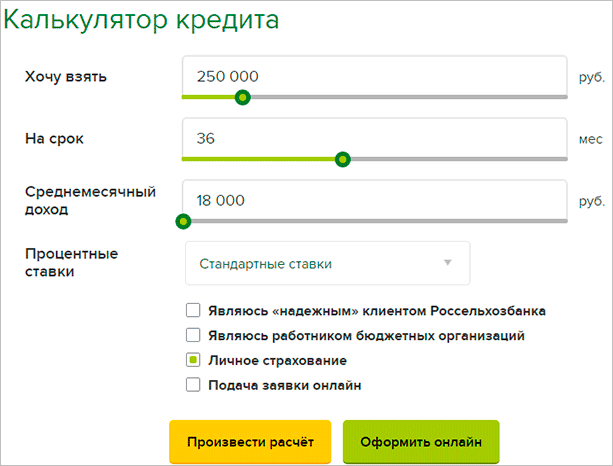Image resolution: width=613 pixels, height=466 pixels.
Task: Uncheck the Личное страхование checkbox
Action: (194, 360)
